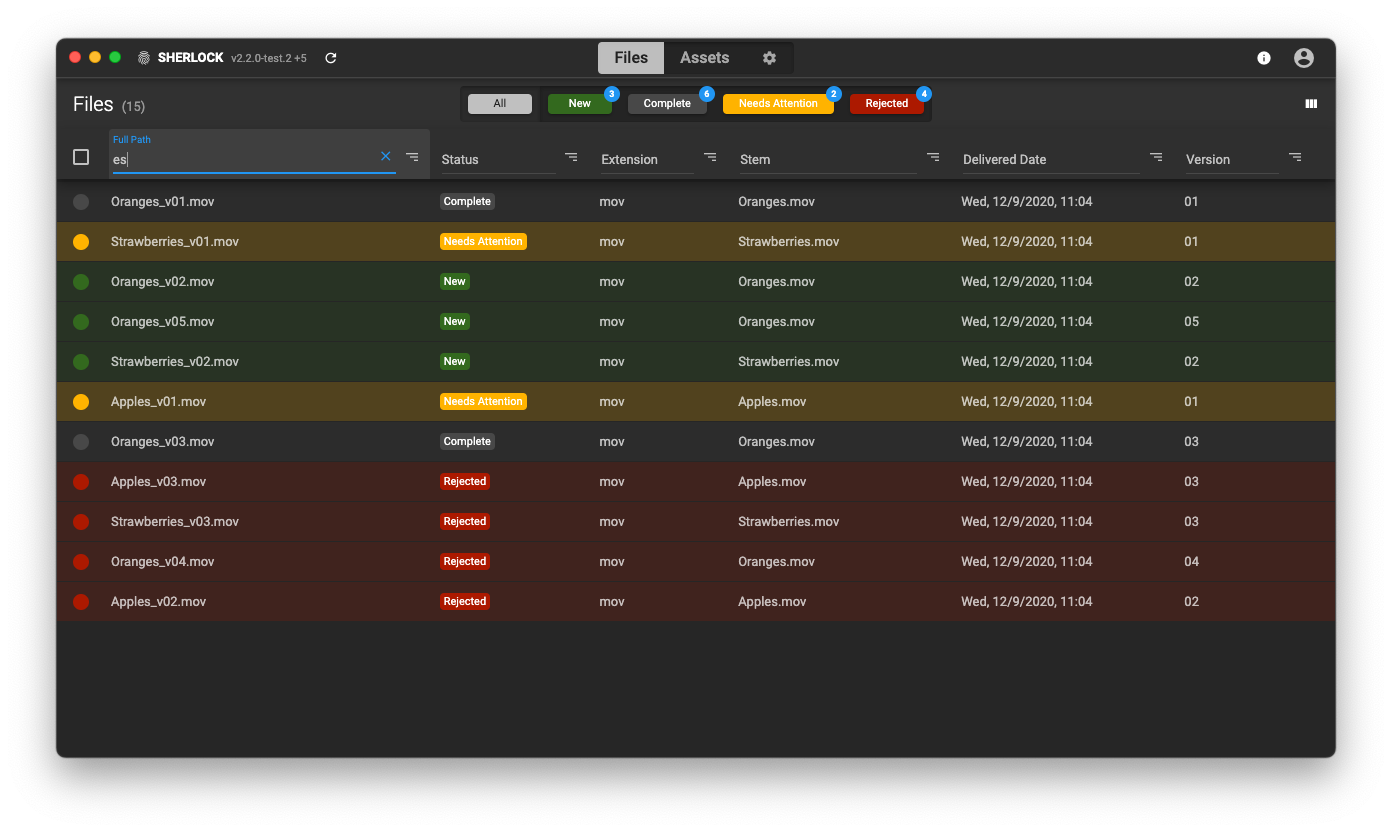Click the Sherlock fingerprint logo icon
Image resolution: width=1392 pixels, height=832 pixels.
pos(144,58)
